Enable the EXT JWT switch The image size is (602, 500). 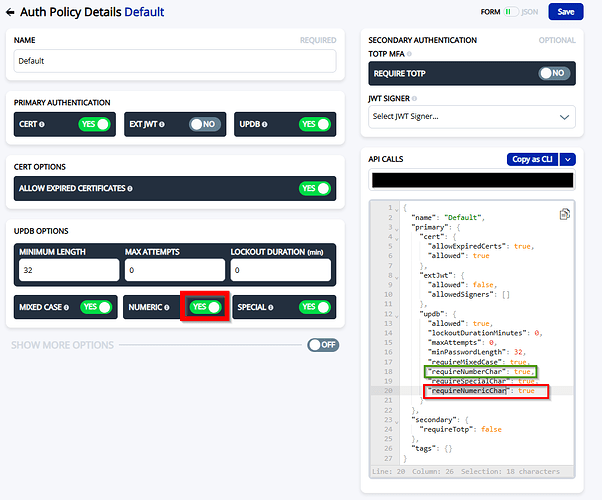coord(205,124)
